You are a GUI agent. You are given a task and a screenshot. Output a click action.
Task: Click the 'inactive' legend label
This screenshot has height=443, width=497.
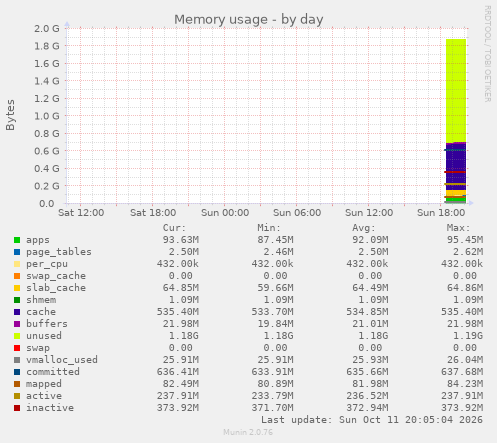point(50,408)
